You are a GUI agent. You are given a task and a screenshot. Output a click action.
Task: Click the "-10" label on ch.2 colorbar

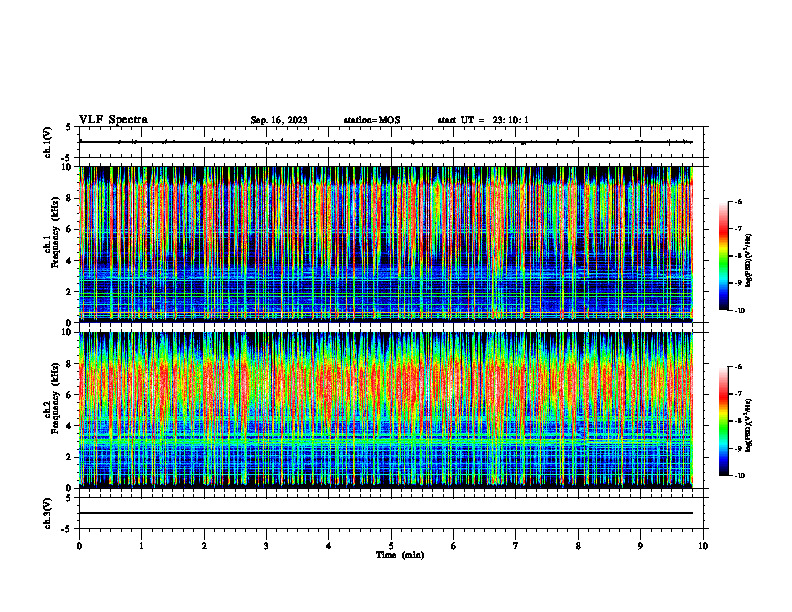(739, 476)
